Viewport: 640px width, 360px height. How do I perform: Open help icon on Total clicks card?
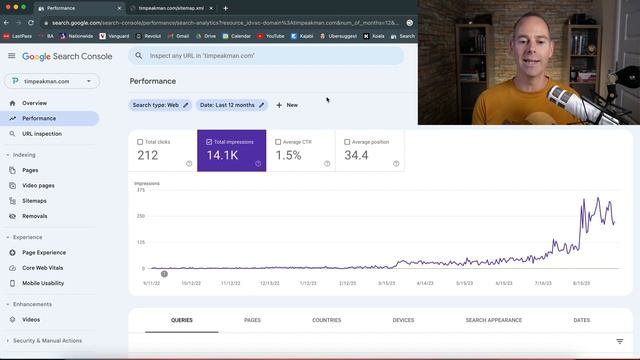tap(189, 164)
